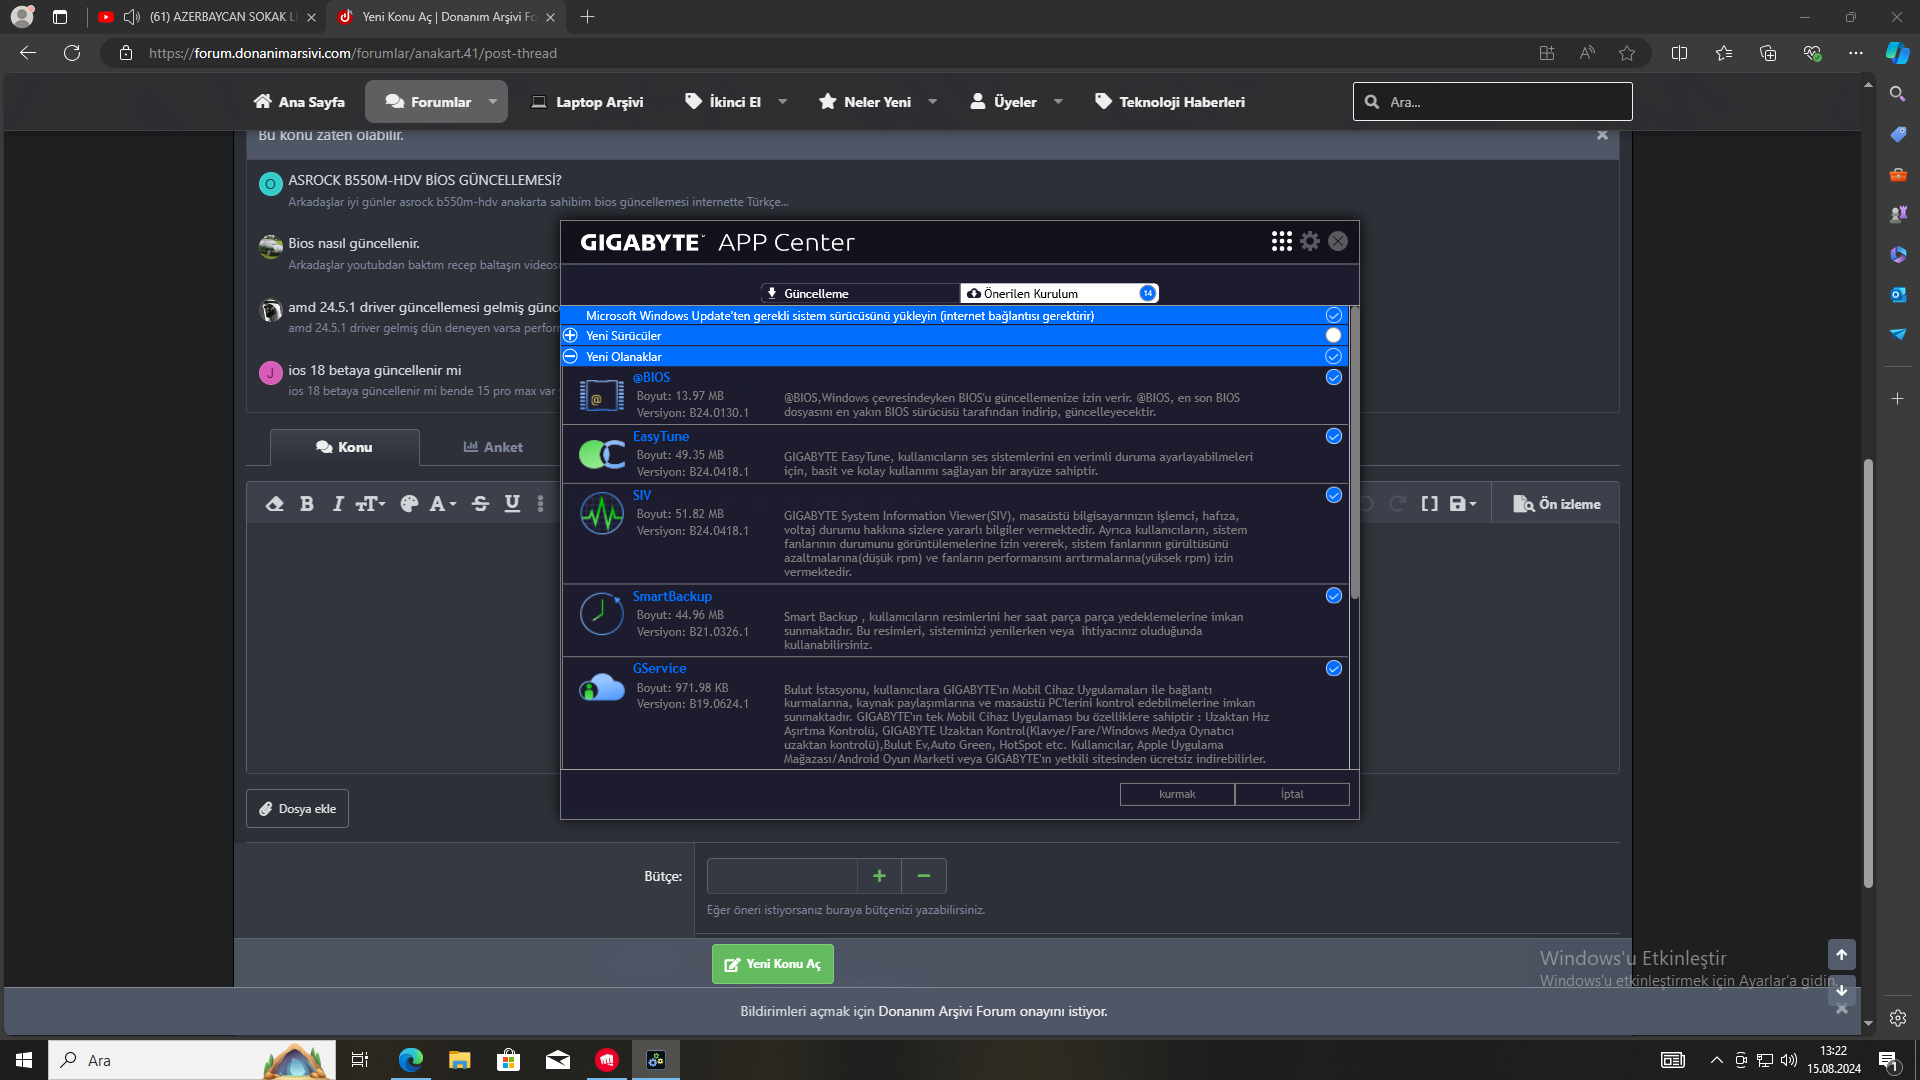This screenshot has width=1920, height=1080.
Task: Open ASROCK B550M-HDV BİOS GÜNCELLEMESİ thread
Action: (425, 180)
